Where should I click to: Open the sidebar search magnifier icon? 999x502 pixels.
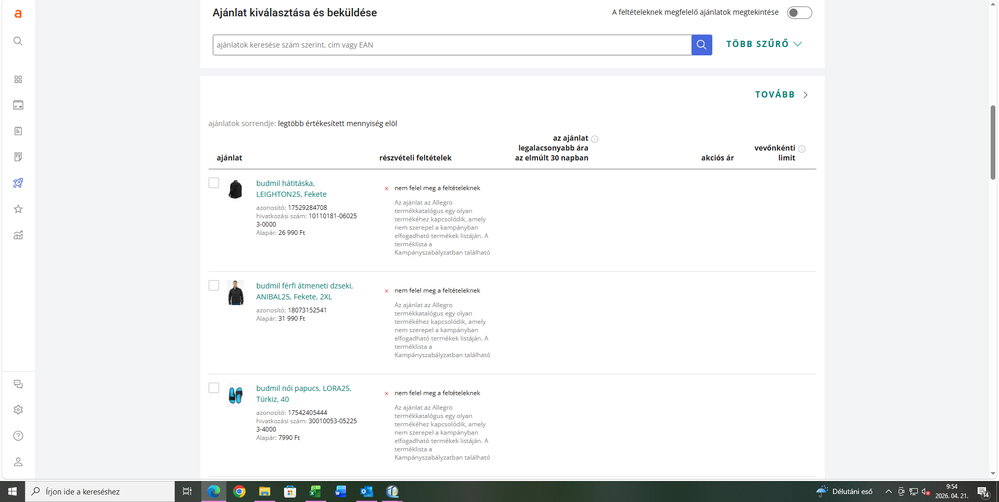coord(18,41)
